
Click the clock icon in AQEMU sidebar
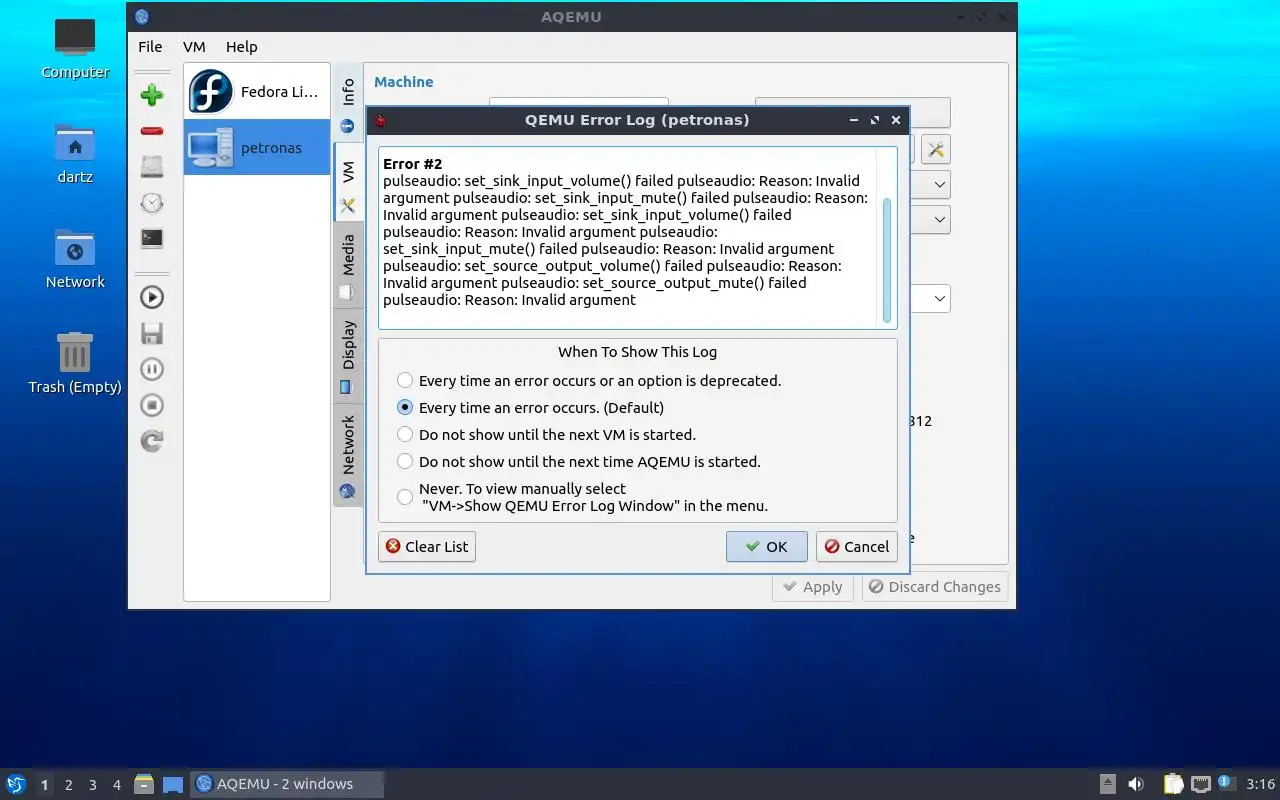pyautogui.click(x=152, y=203)
